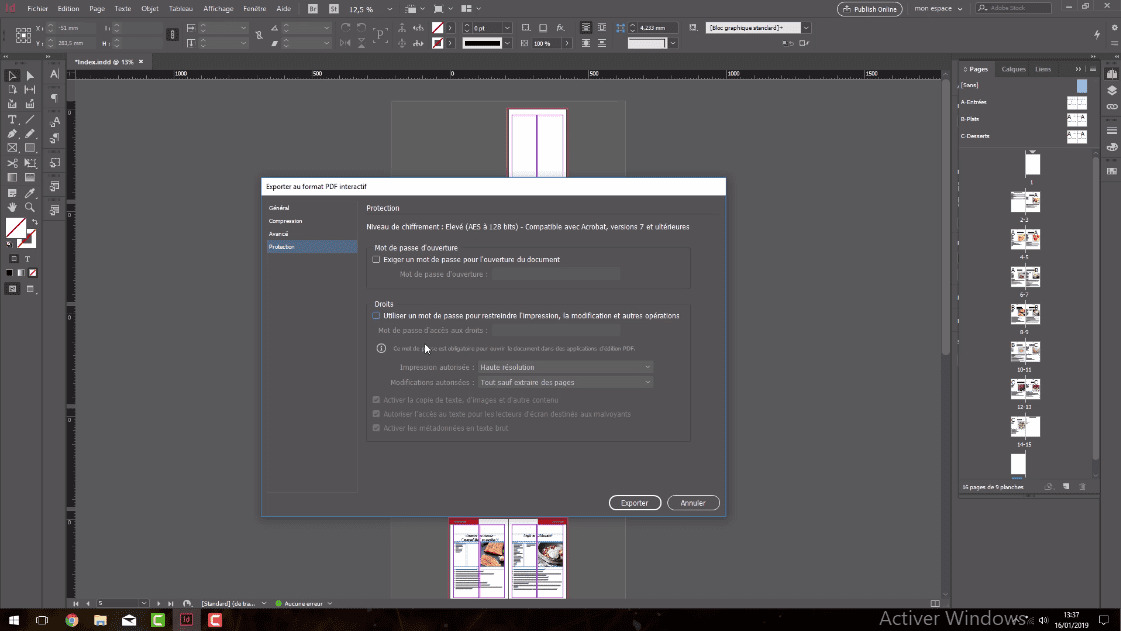
Task: Select the Compression section in dialog
Action: [x=283, y=221]
